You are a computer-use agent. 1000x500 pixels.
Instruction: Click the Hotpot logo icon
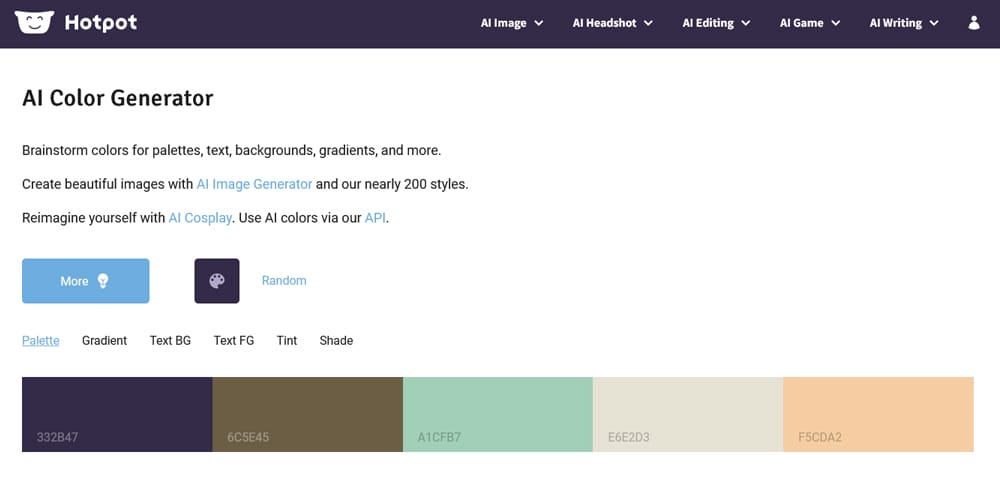[x=33, y=22]
